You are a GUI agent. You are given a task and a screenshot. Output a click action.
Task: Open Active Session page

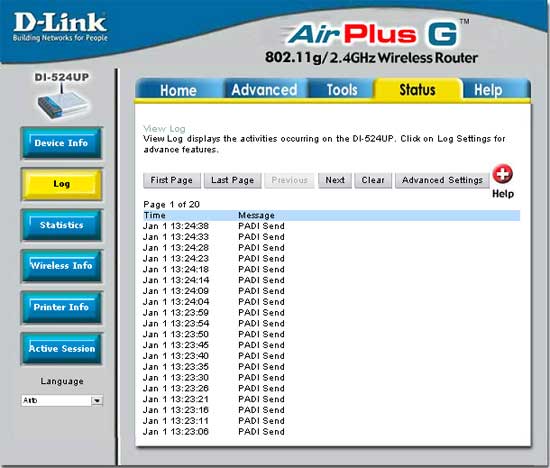click(x=61, y=349)
